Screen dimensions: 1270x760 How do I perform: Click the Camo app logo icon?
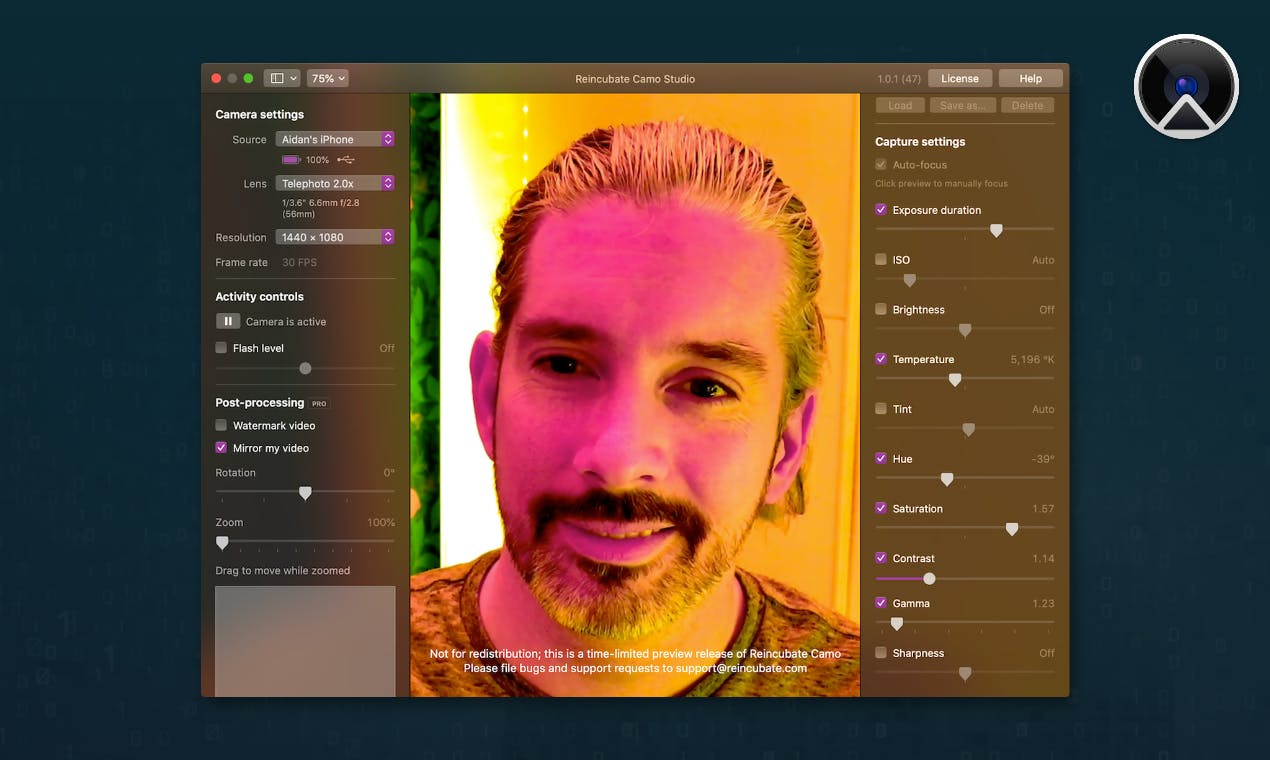click(x=1186, y=86)
